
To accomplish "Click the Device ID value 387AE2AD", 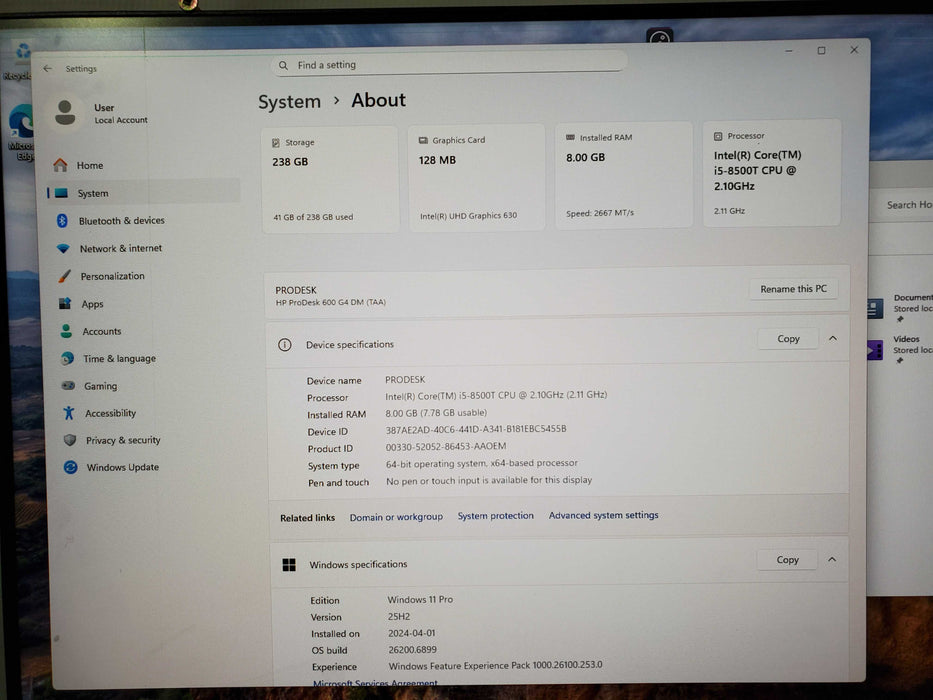I will pos(476,429).
